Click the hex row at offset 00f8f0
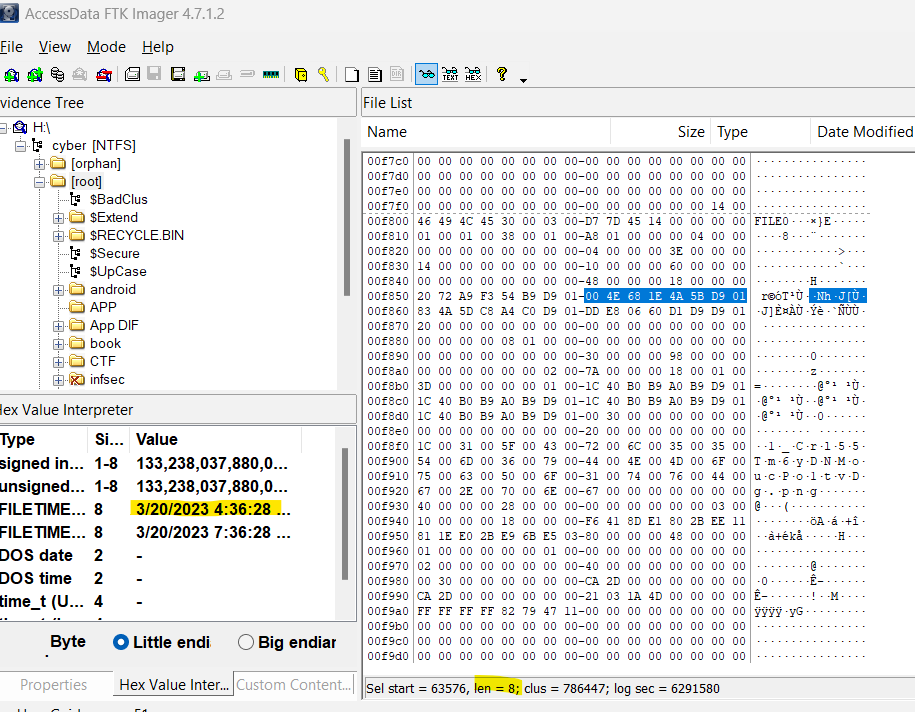915x712 pixels. pos(616,446)
